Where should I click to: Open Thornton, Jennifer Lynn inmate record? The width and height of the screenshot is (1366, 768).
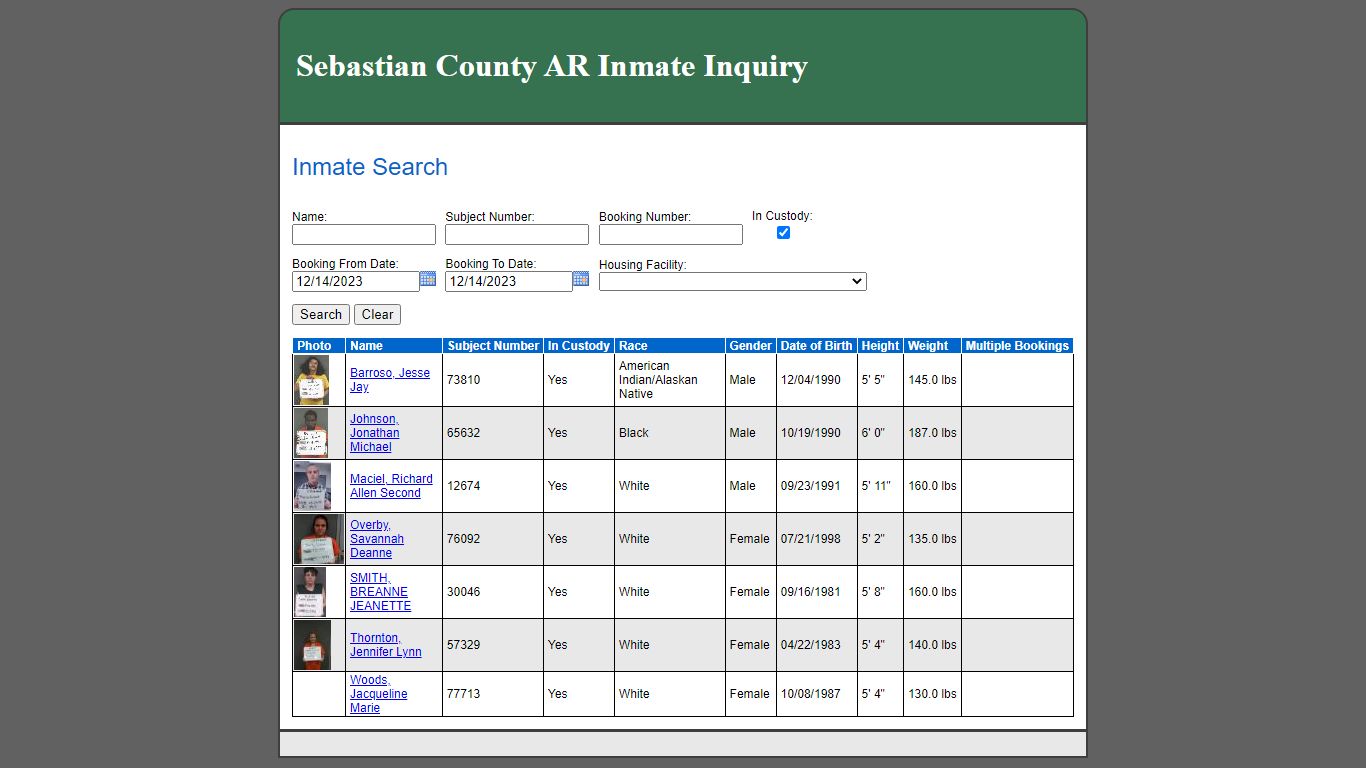[386, 645]
